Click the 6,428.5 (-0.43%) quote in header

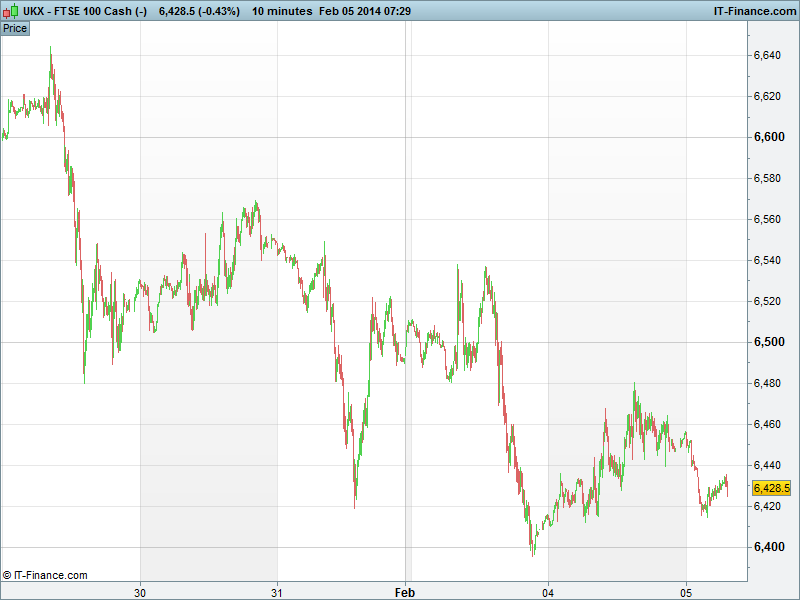[199, 12]
